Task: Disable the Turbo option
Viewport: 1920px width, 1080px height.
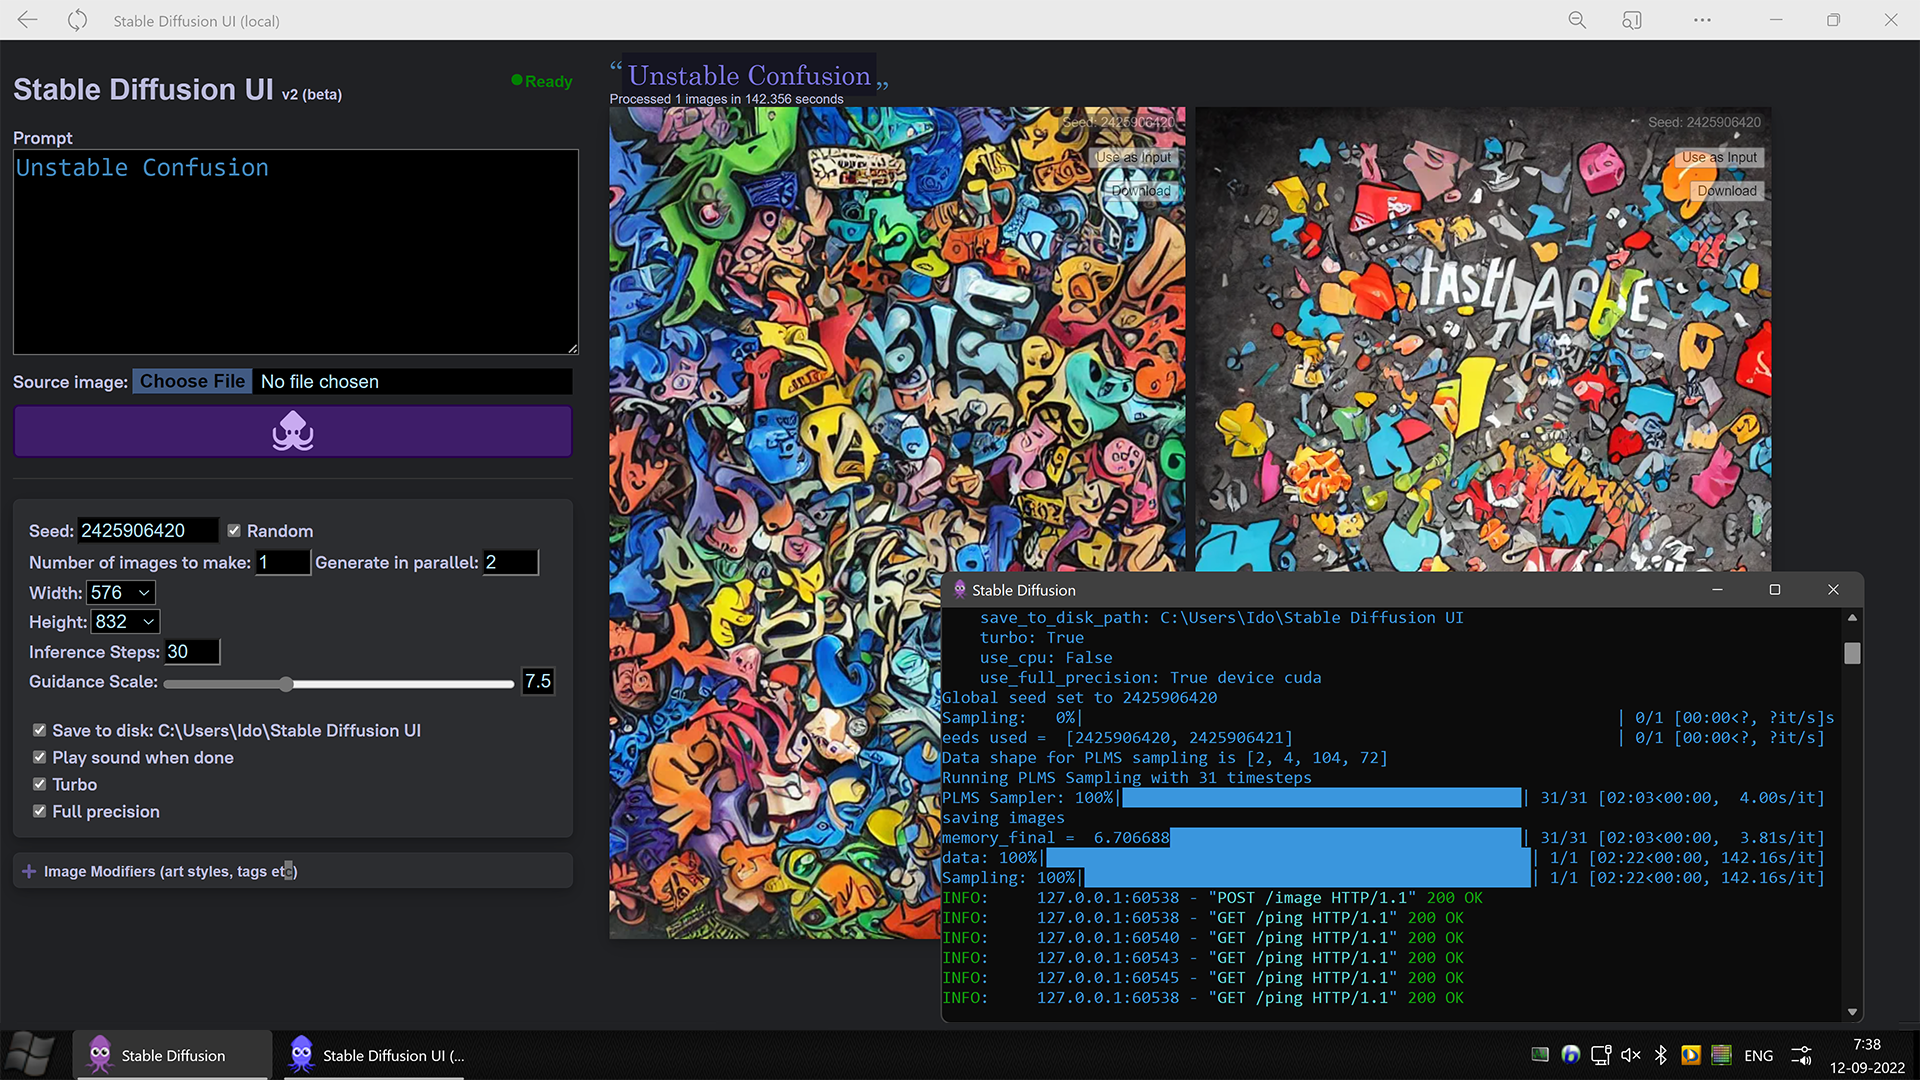Action: 40,784
